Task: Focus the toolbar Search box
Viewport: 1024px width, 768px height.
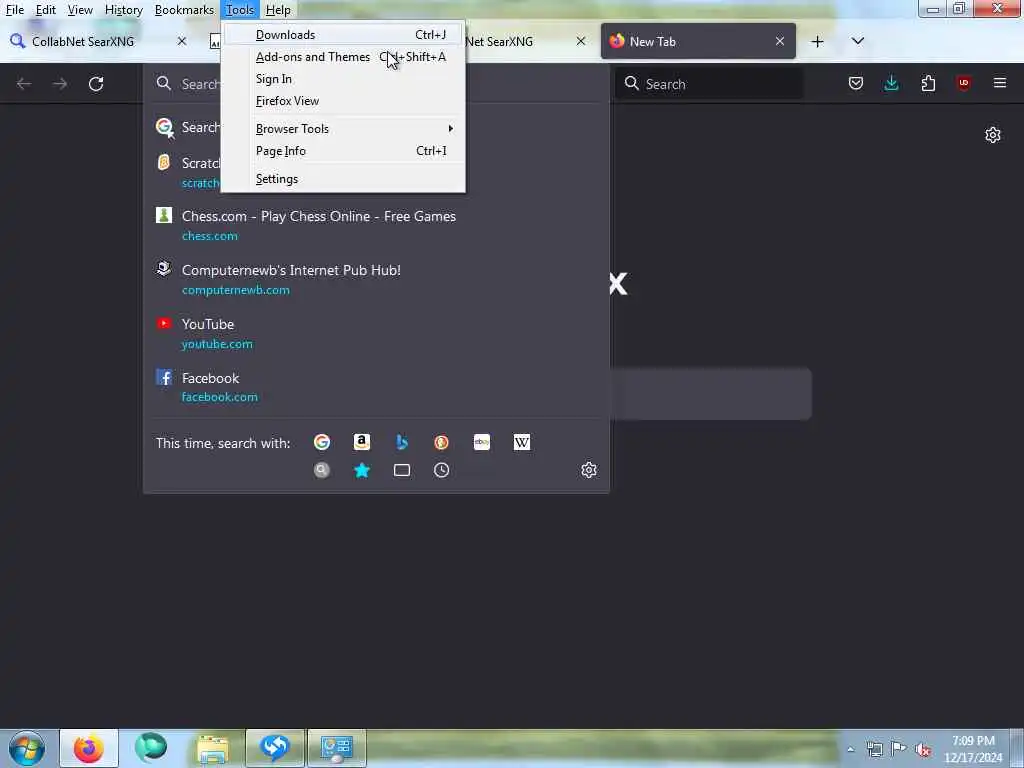Action: coord(709,84)
